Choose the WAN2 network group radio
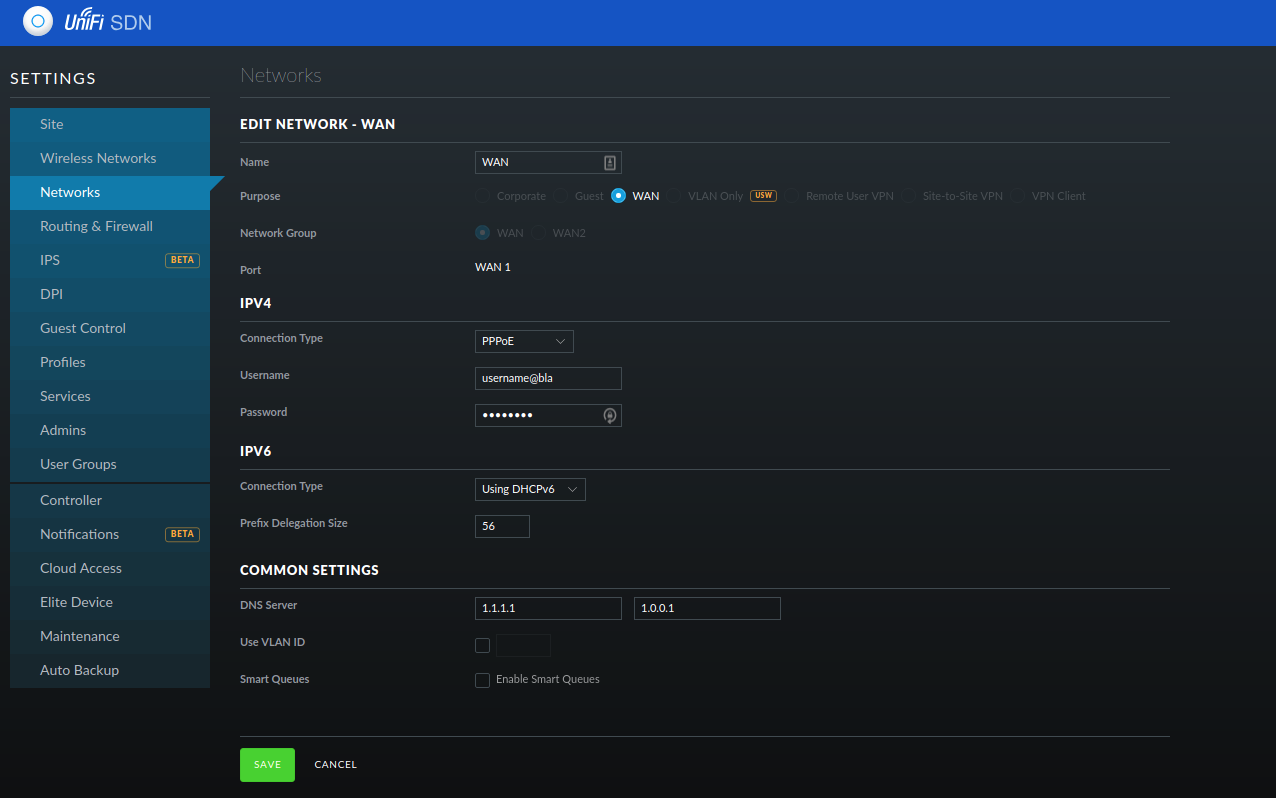The height and width of the screenshot is (798, 1276). coord(539,233)
